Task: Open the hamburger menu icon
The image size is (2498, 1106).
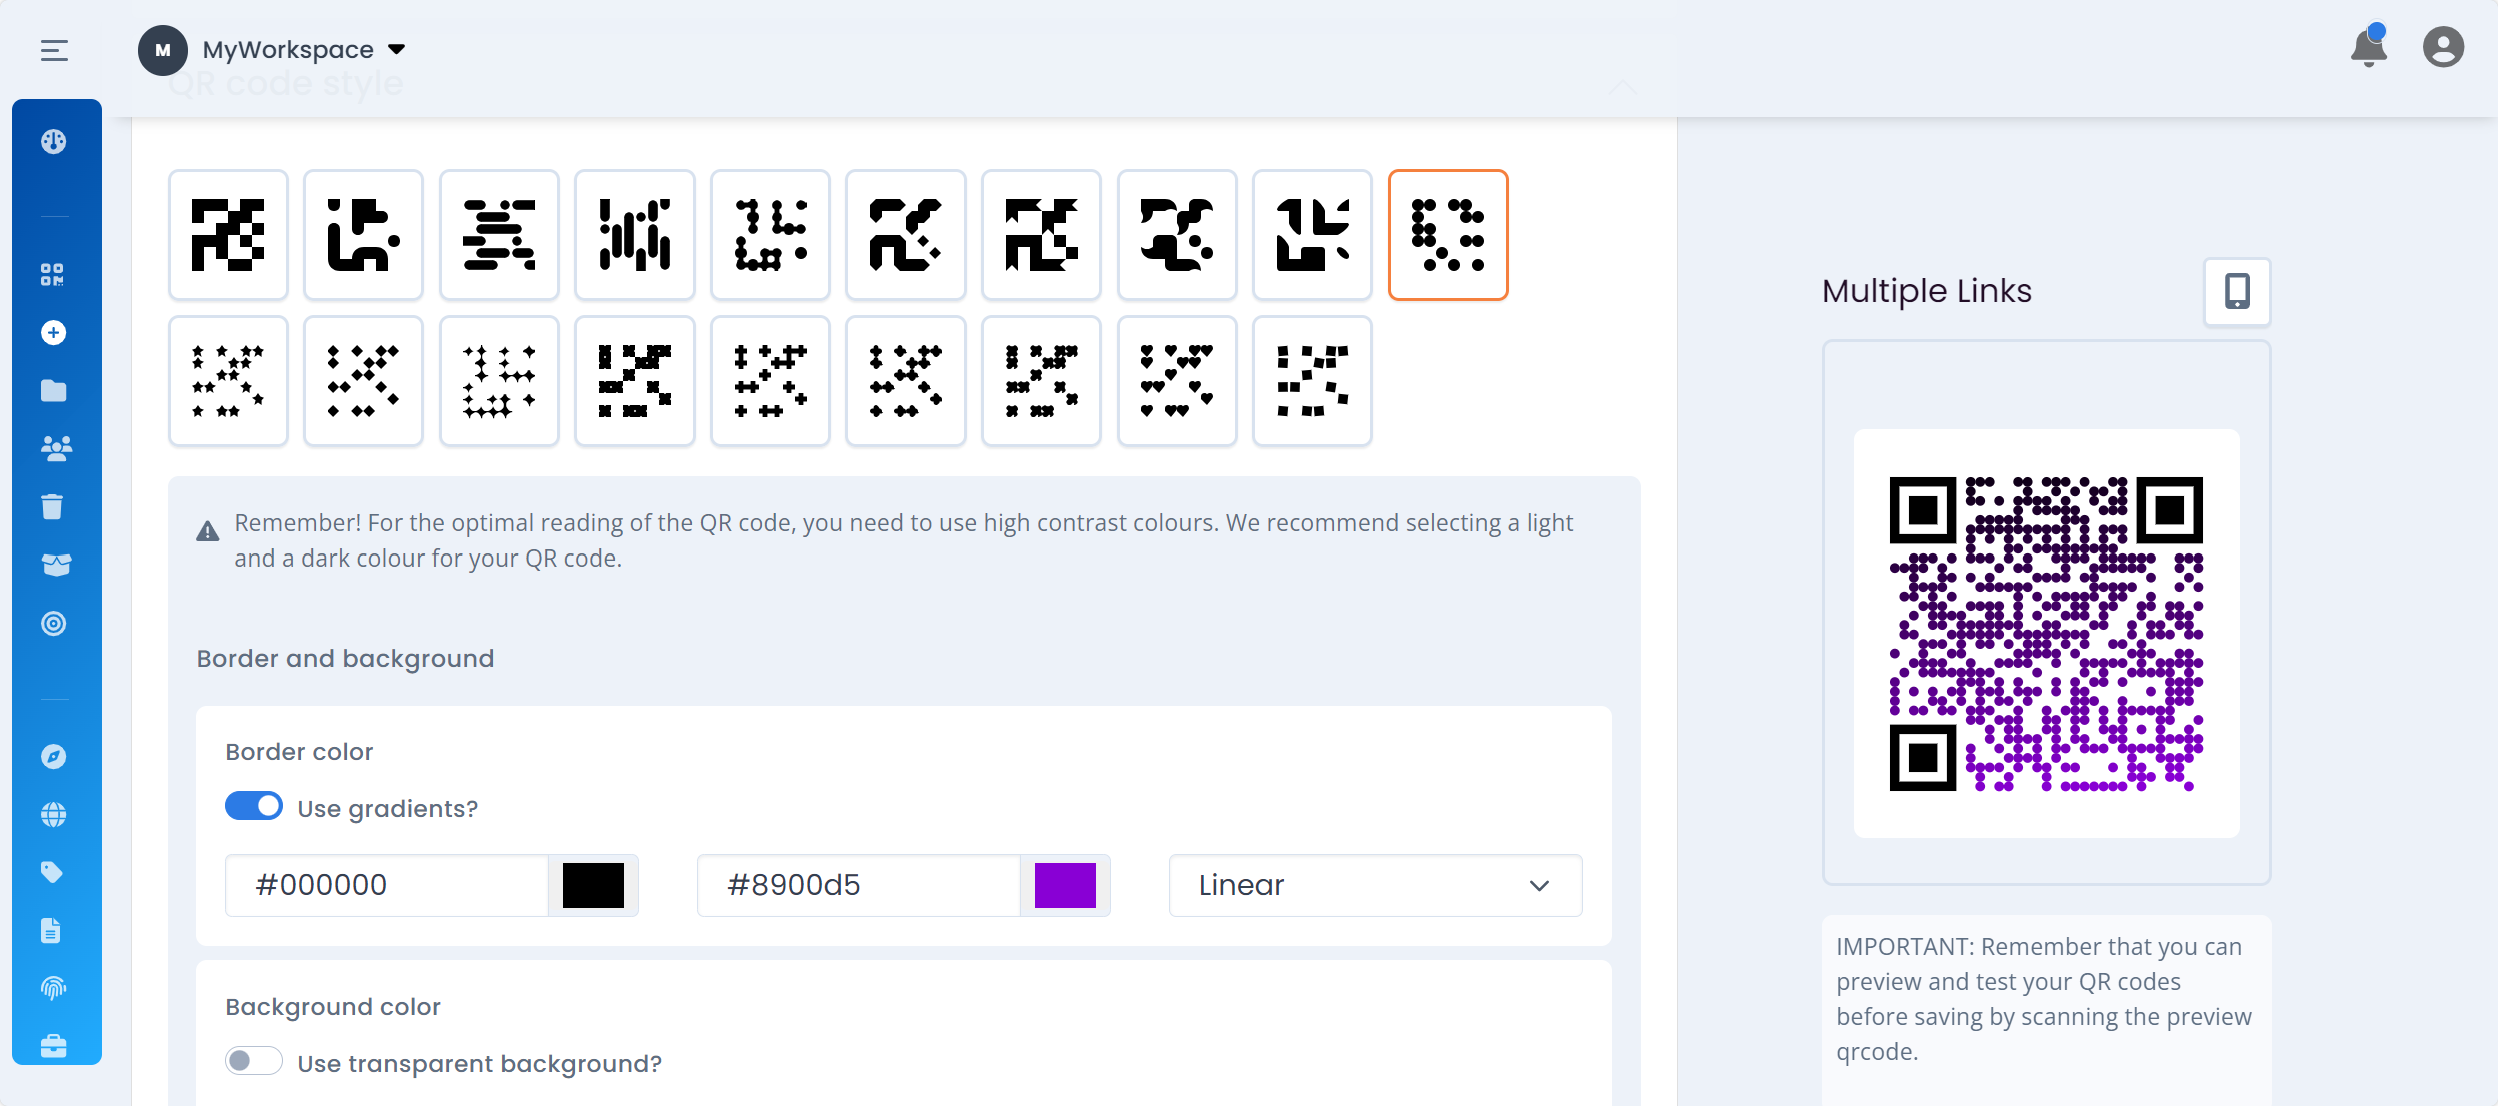Action: point(54,50)
